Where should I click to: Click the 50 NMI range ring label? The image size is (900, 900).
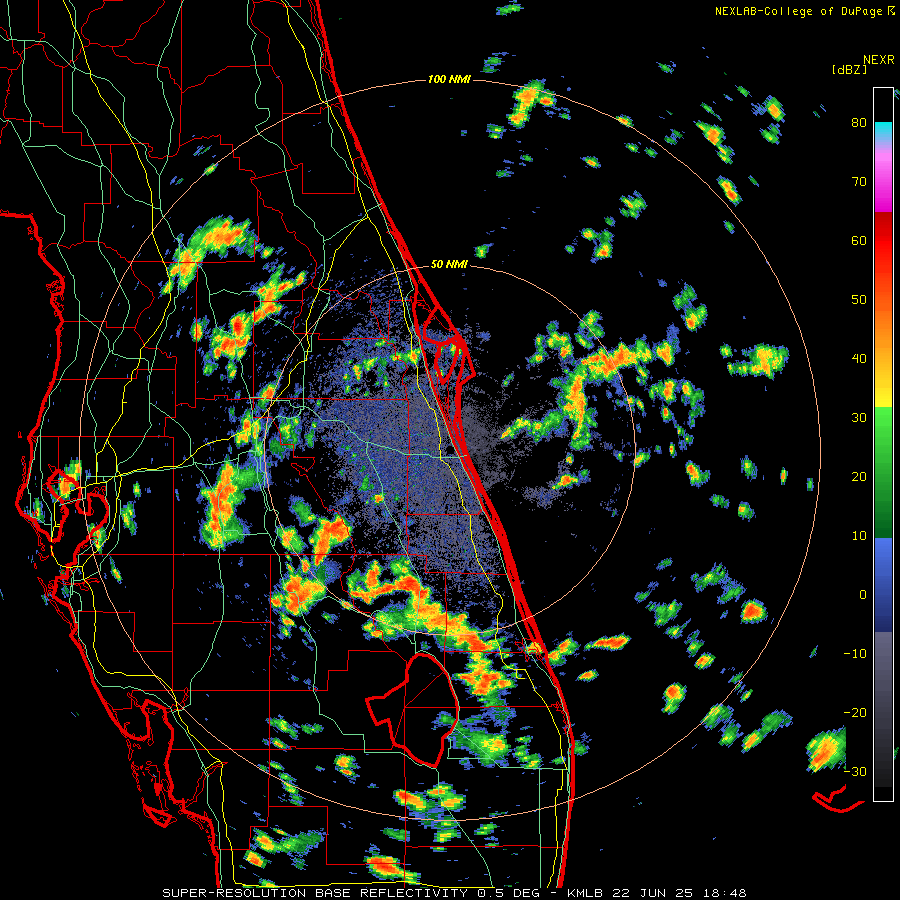pyautogui.click(x=449, y=264)
